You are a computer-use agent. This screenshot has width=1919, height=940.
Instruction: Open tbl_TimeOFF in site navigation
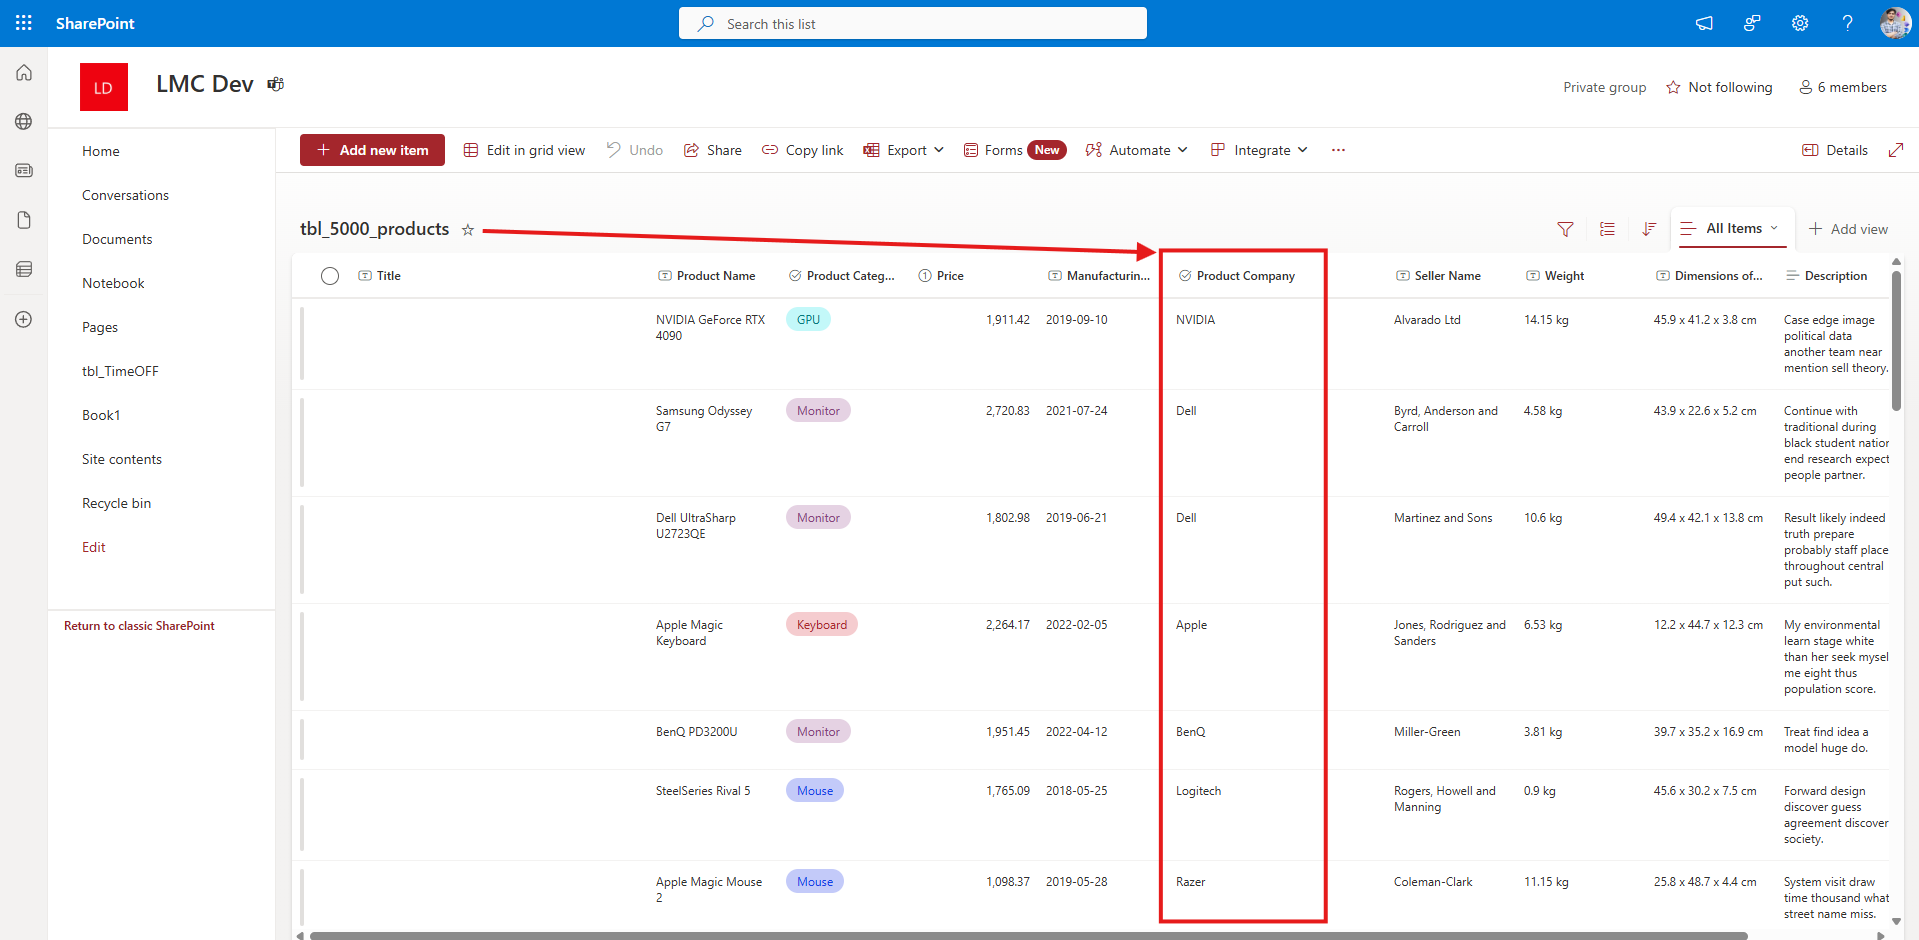coord(121,371)
